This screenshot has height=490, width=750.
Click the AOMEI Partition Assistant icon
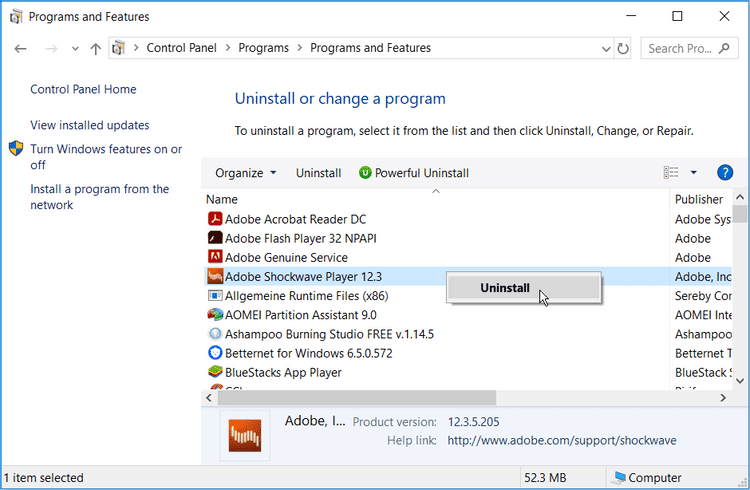pyautogui.click(x=215, y=314)
